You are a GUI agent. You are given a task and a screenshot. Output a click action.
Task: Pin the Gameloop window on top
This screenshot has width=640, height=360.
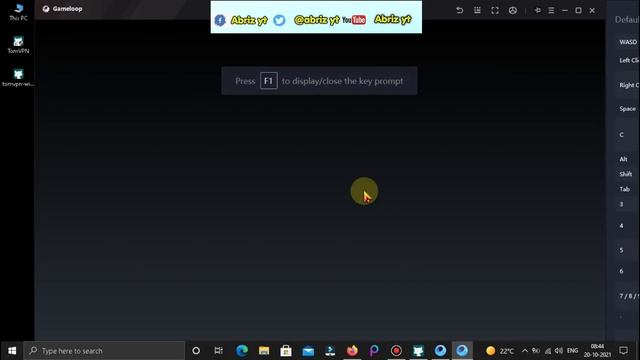(538, 10)
